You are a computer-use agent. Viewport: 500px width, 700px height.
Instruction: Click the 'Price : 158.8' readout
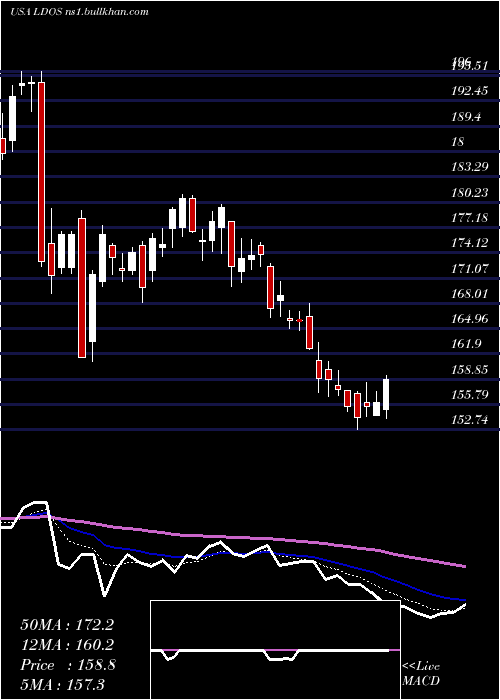(x=68, y=665)
